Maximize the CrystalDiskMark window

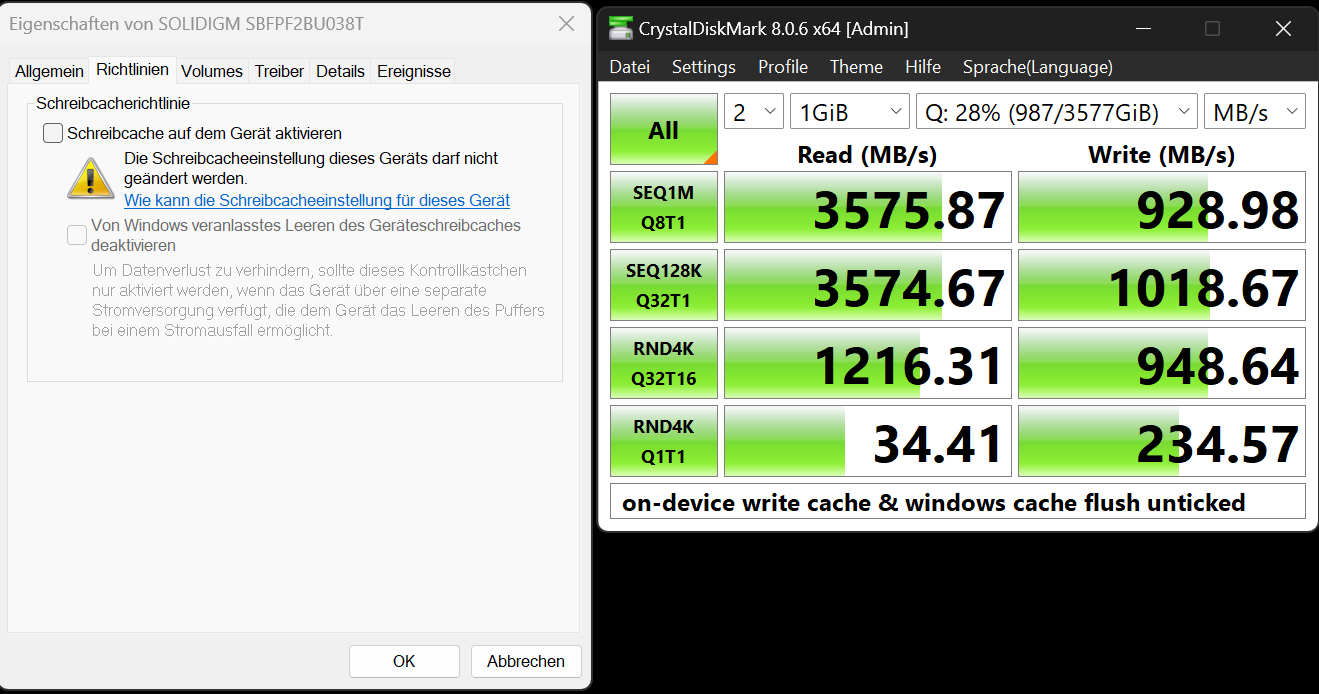[1212, 29]
